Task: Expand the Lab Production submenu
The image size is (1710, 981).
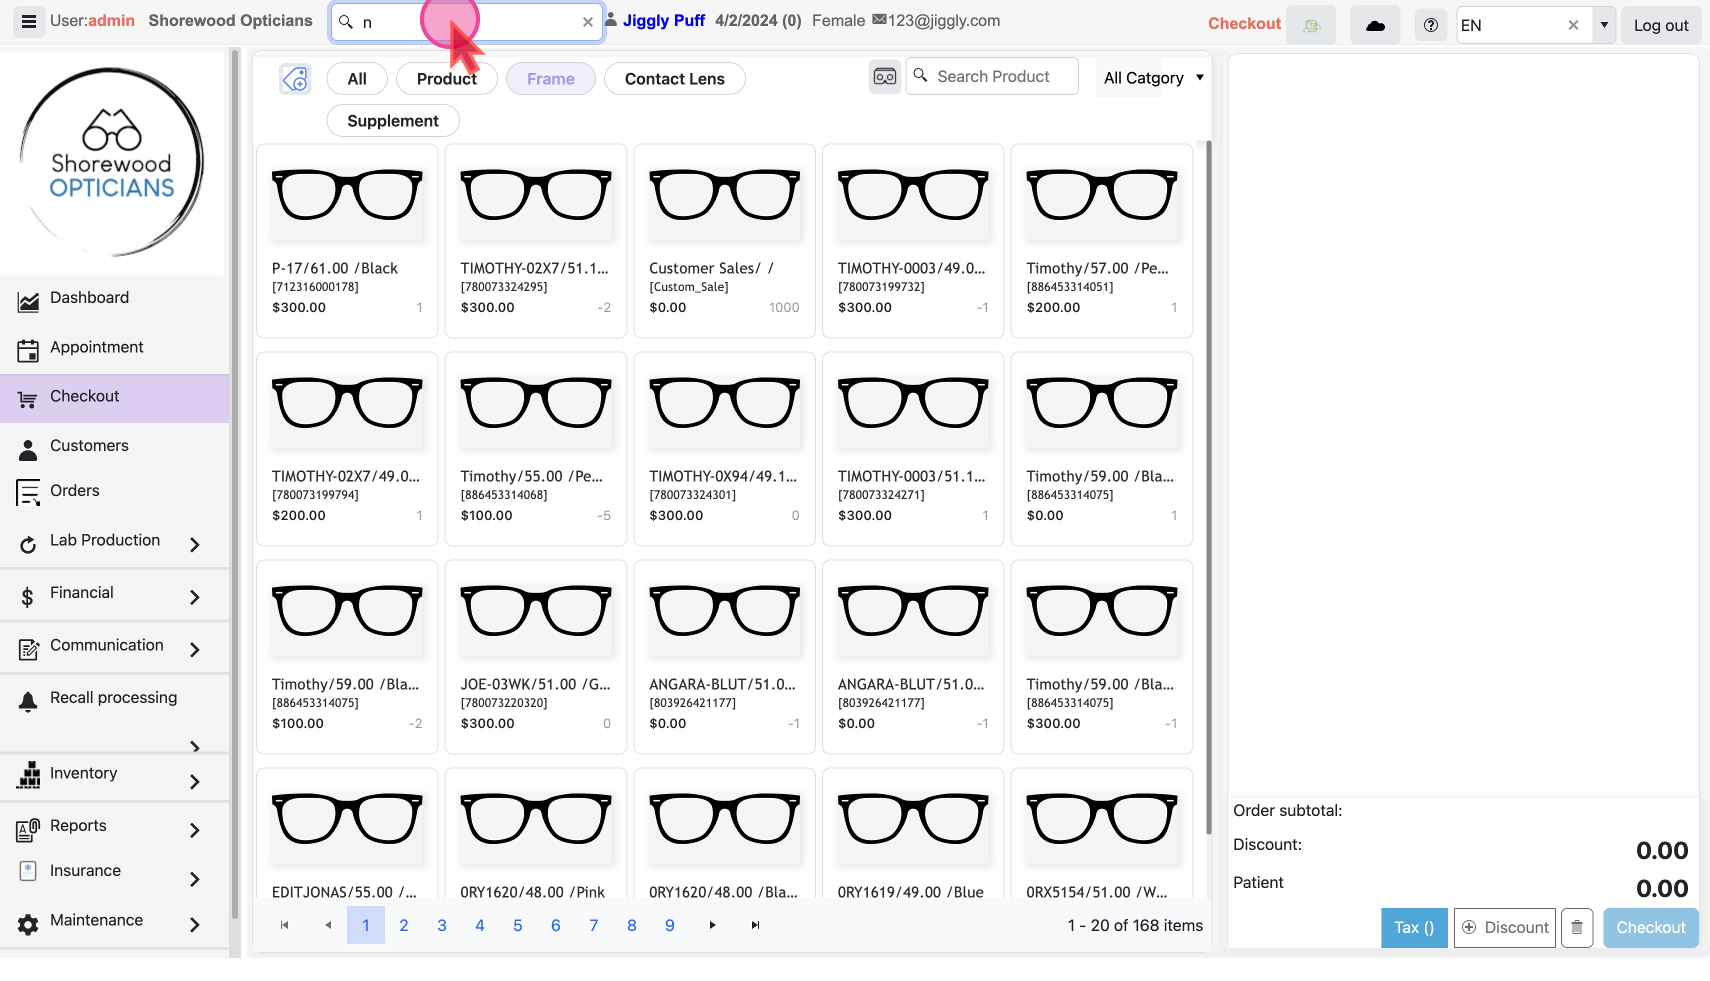Action: (x=195, y=544)
